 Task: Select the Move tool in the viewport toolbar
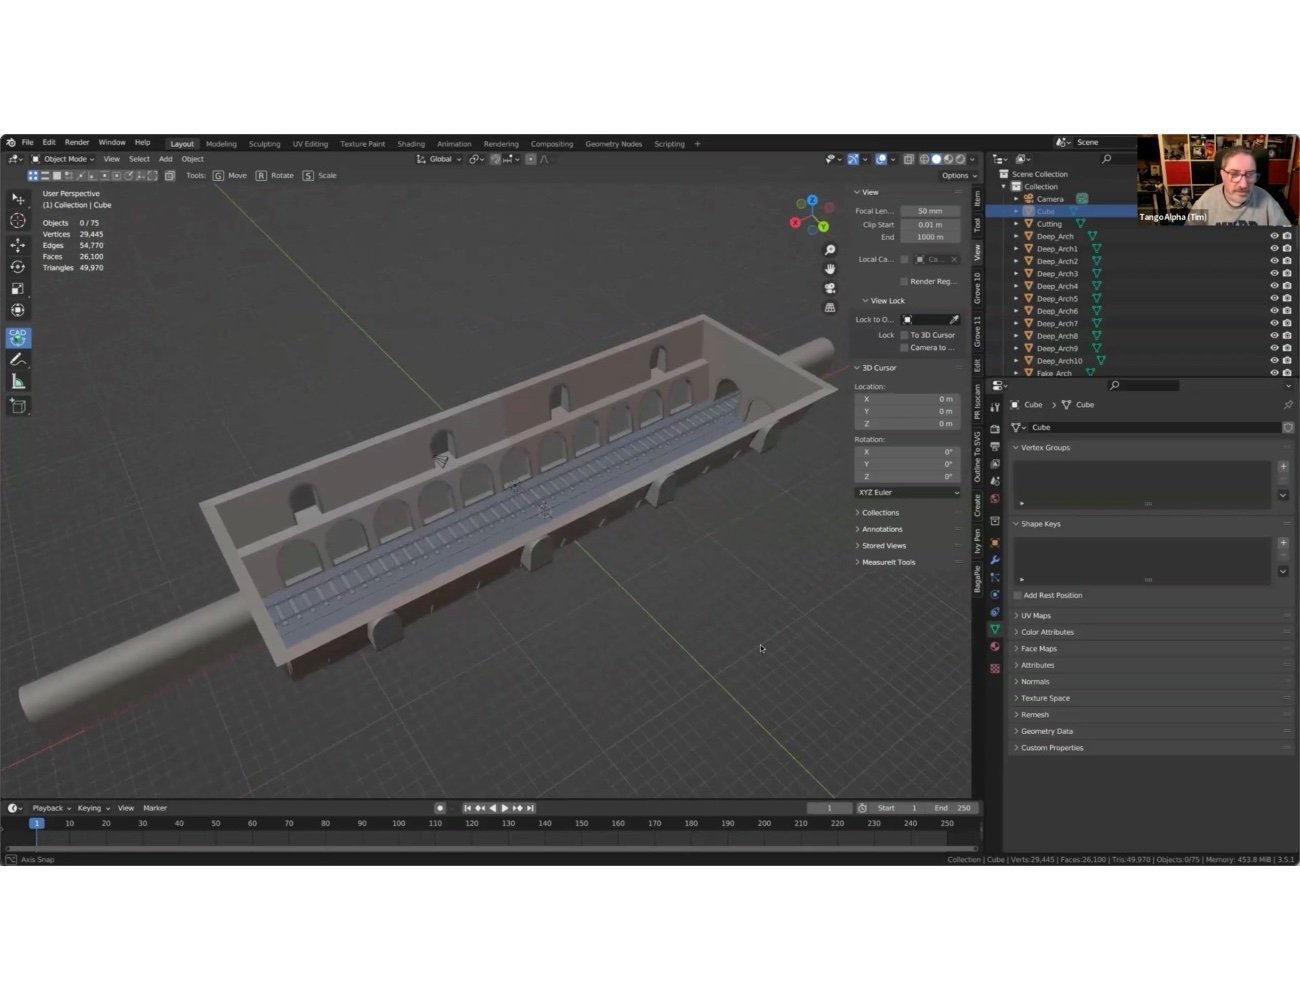coord(18,244)
